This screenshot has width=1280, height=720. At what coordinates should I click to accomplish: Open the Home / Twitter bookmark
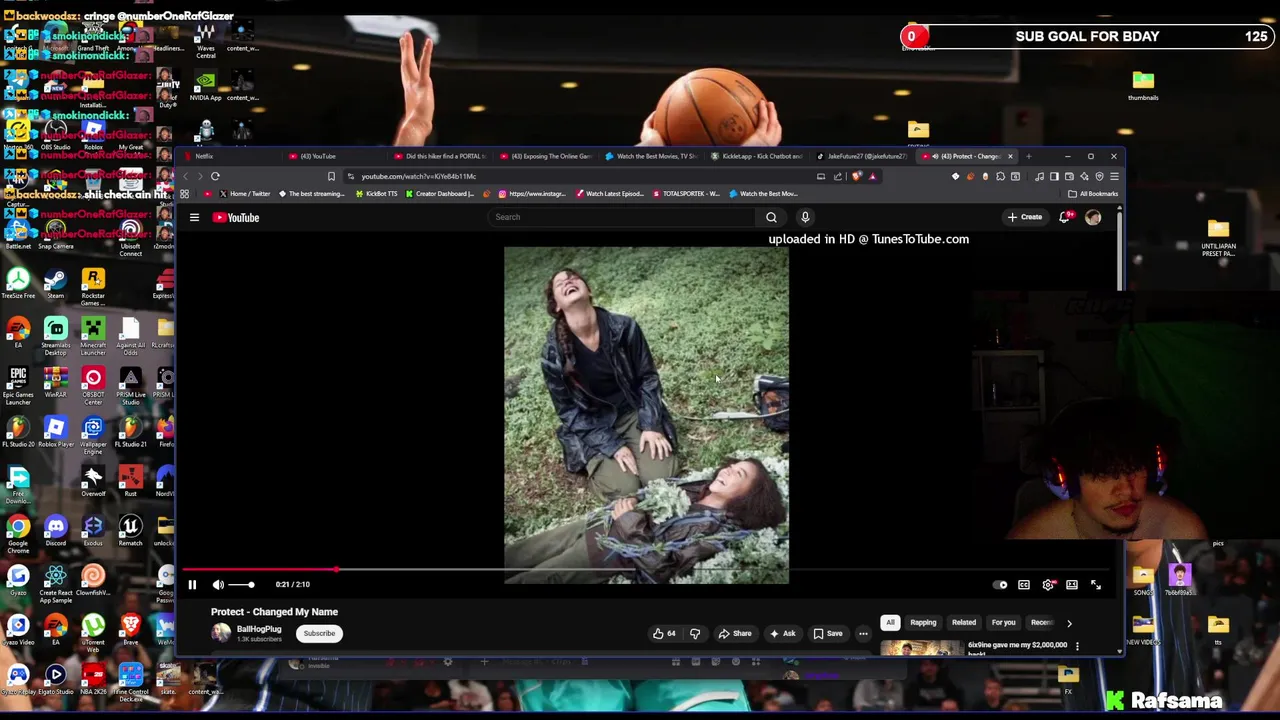[244, 194]
